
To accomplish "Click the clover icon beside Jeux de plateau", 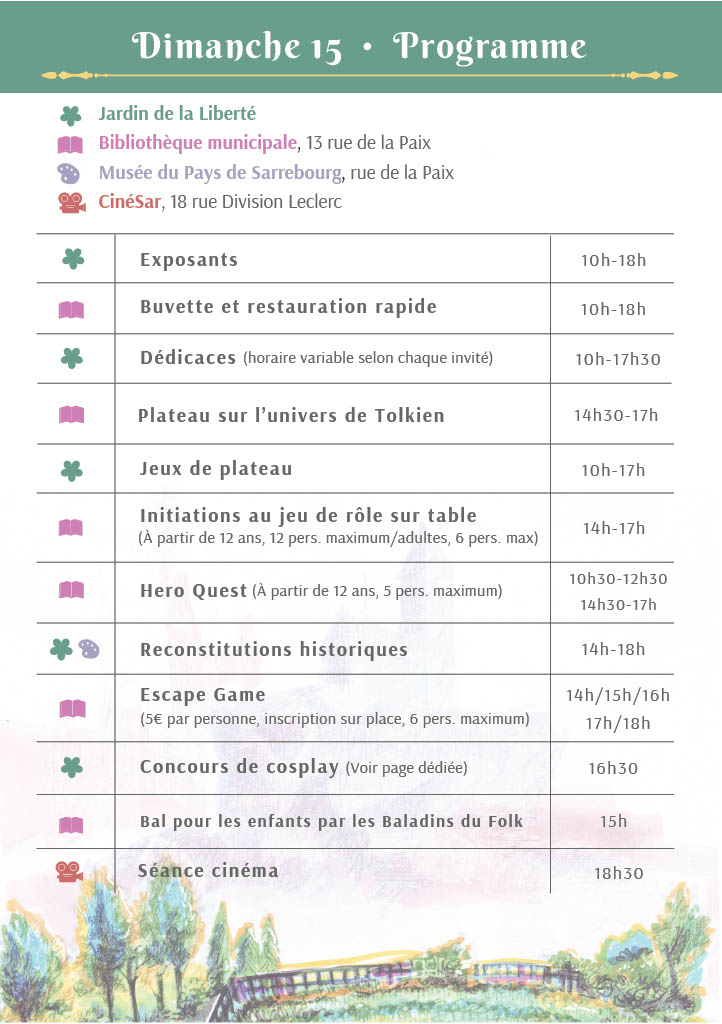I will click(72, 470).
